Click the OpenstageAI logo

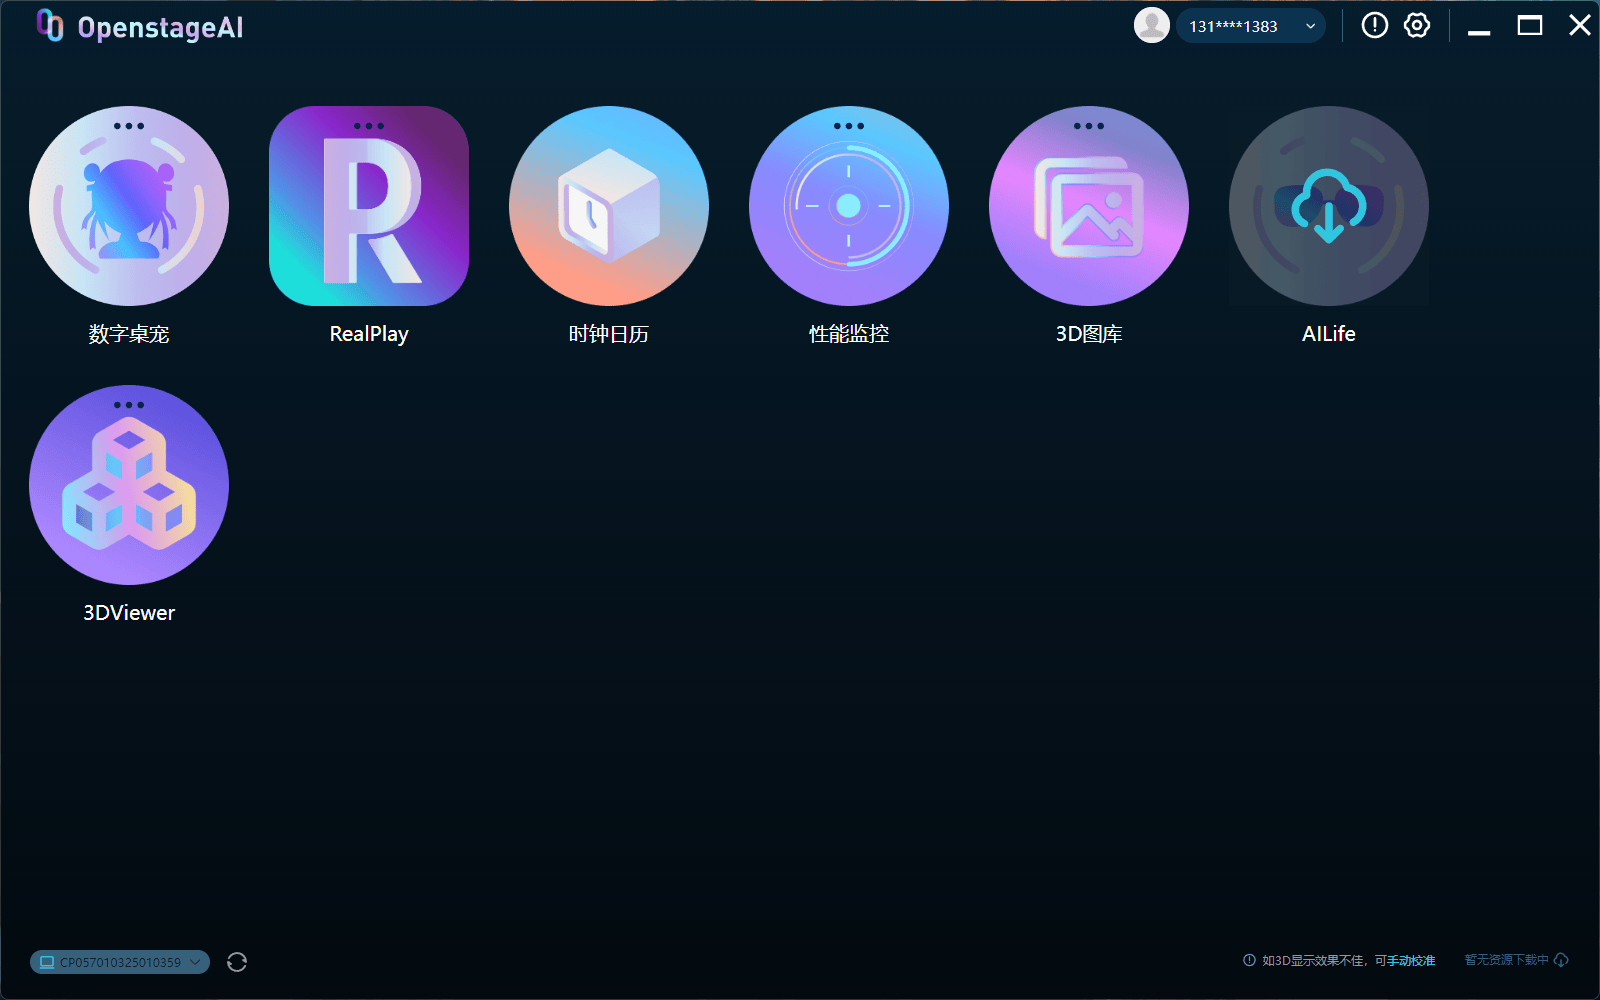coord(140,27)
